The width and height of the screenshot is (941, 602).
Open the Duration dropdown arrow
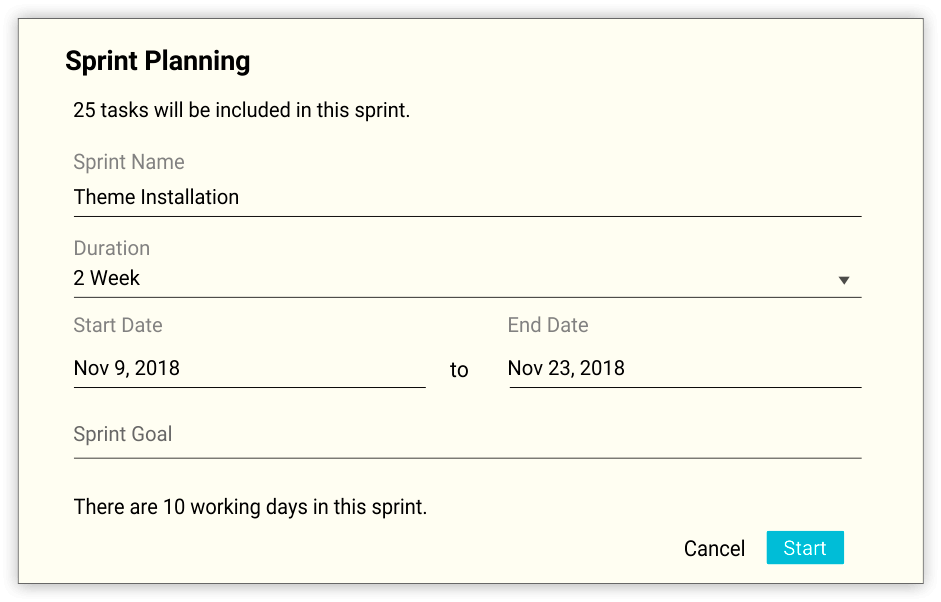[844, 280]
